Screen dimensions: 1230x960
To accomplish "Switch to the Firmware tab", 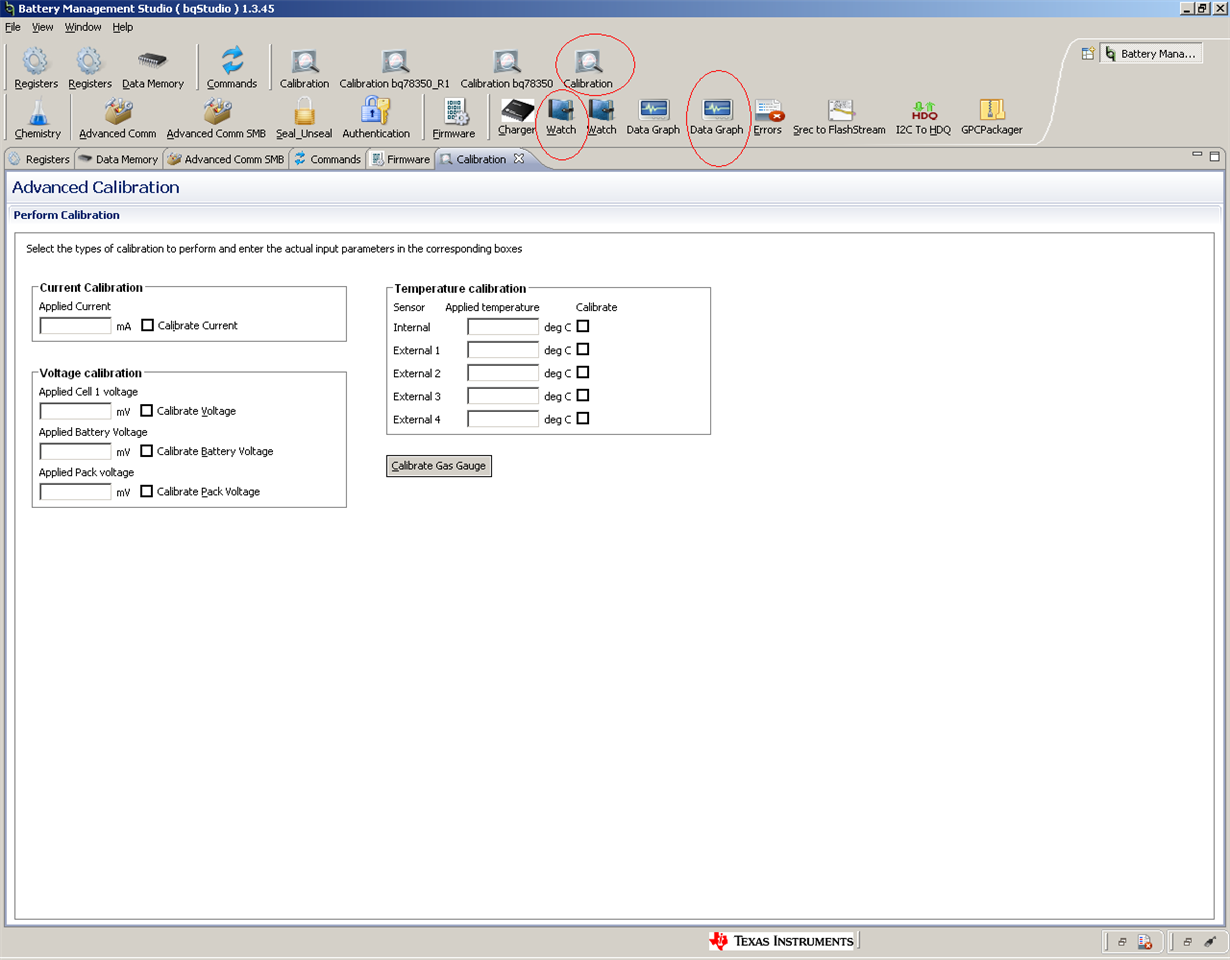I will click(400, 159).
